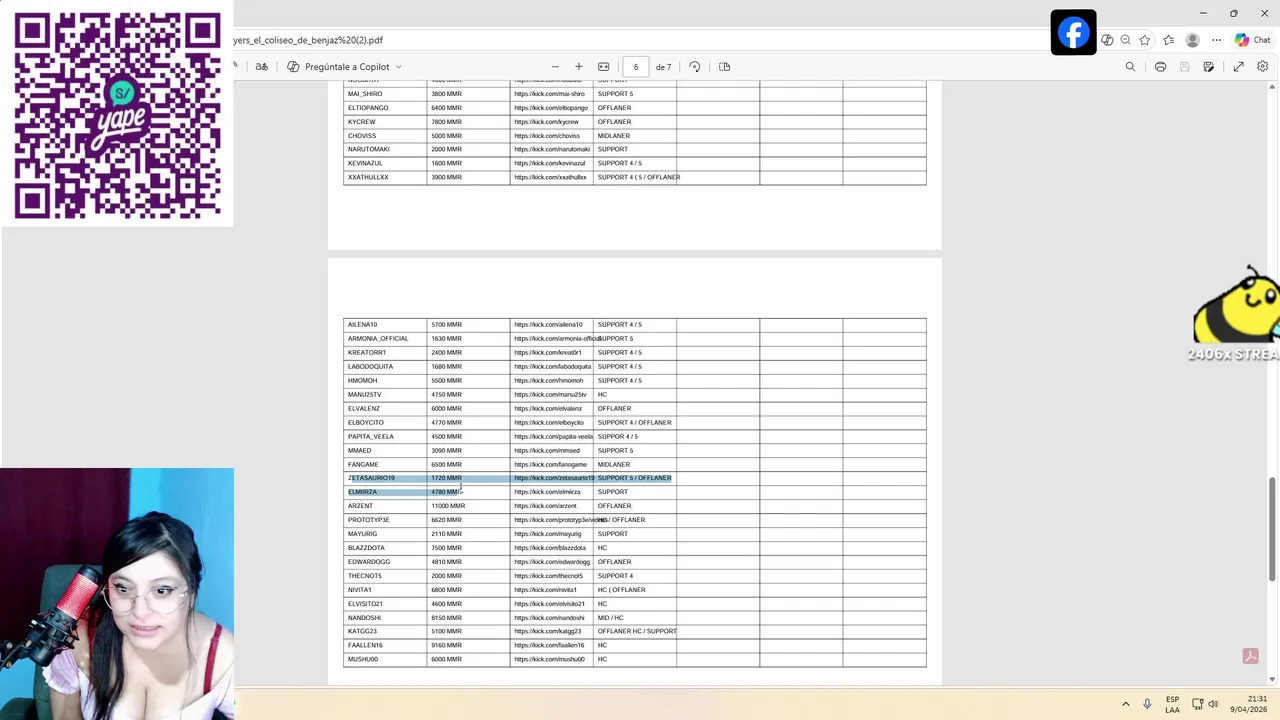Open the Copilot Chat sidebar
The width and height of the screenshot is (1280, 720).
(1253, 40)
